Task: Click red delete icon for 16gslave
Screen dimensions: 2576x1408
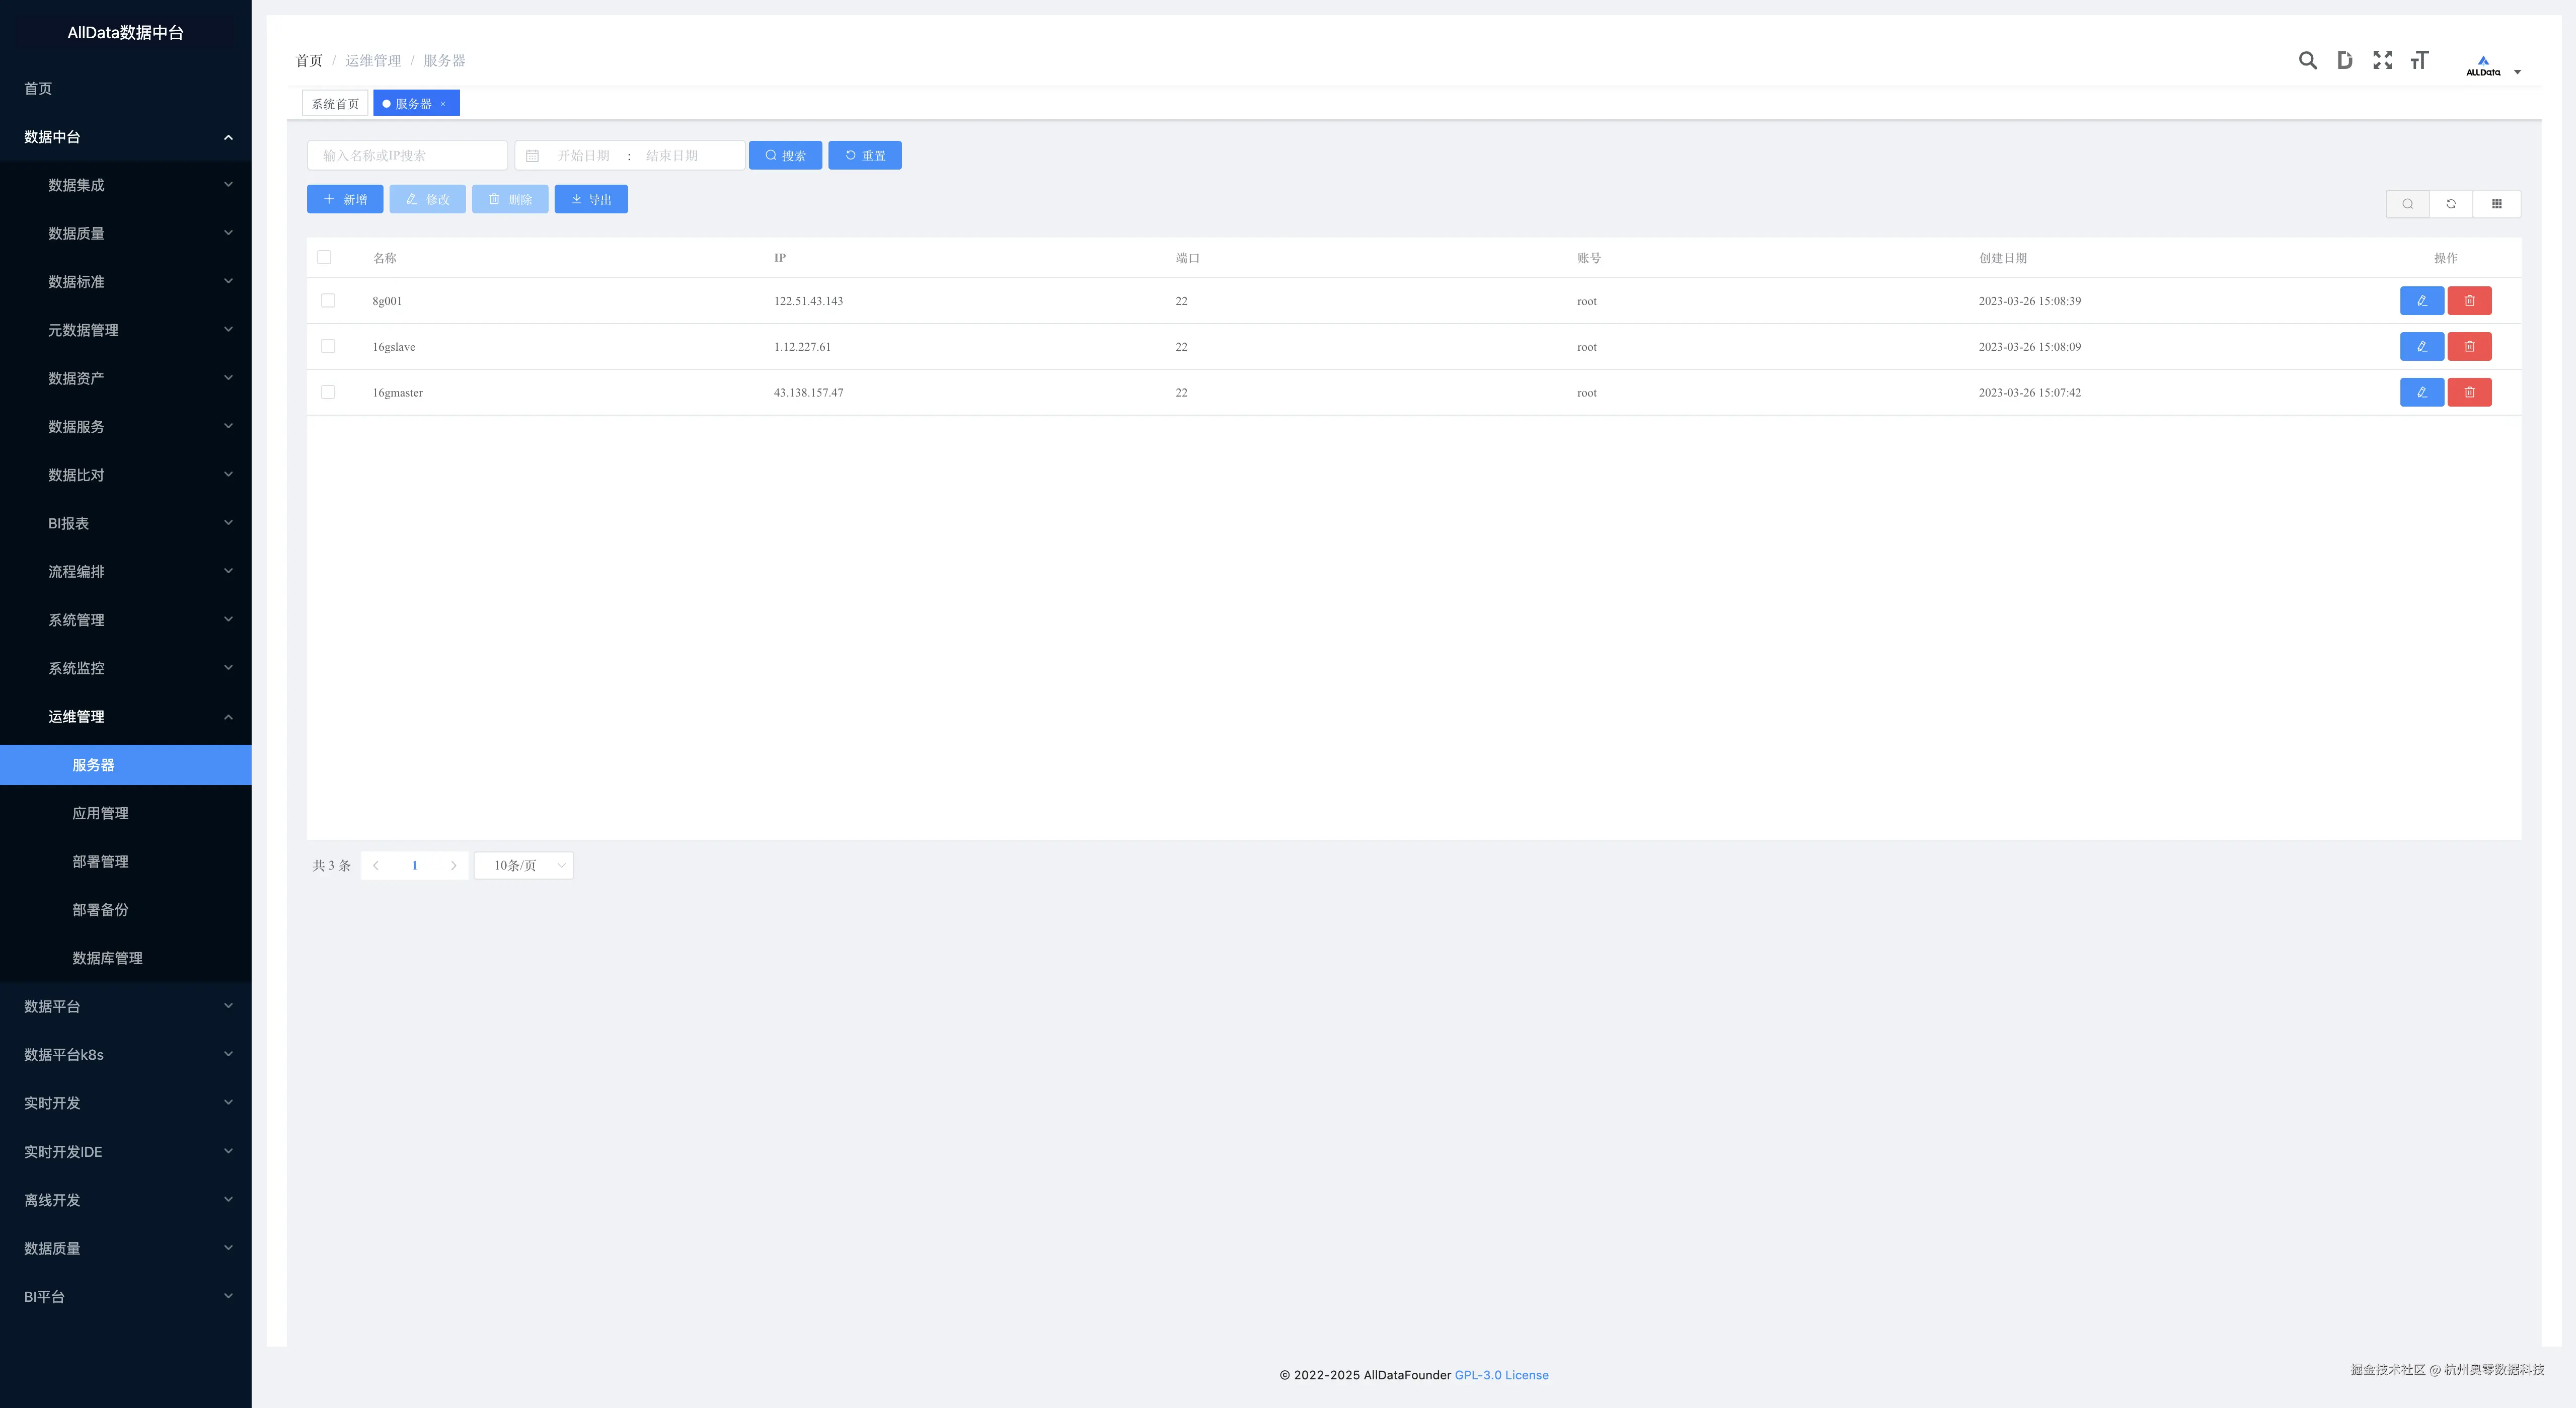Action: pyautogui.click(x=2469, y=347)
